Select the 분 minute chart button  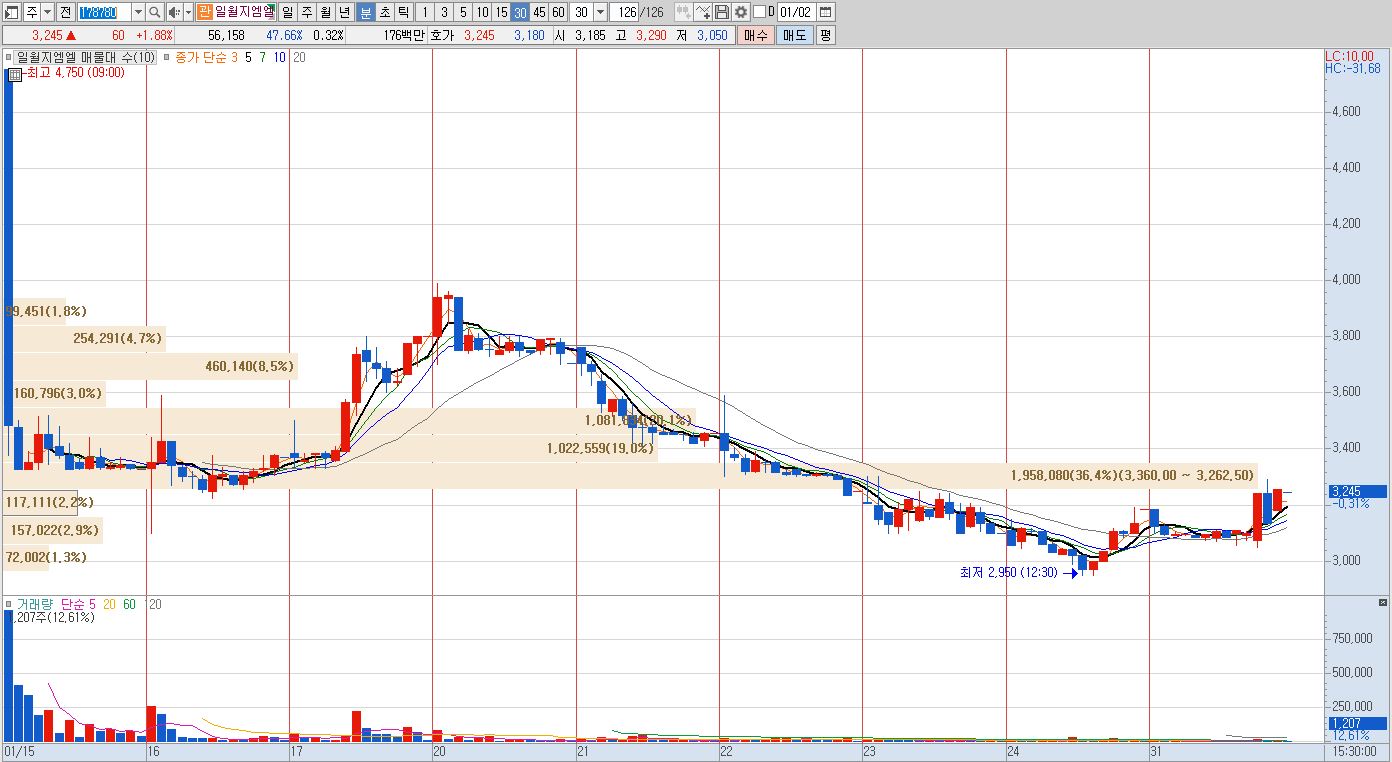point(366,12)
